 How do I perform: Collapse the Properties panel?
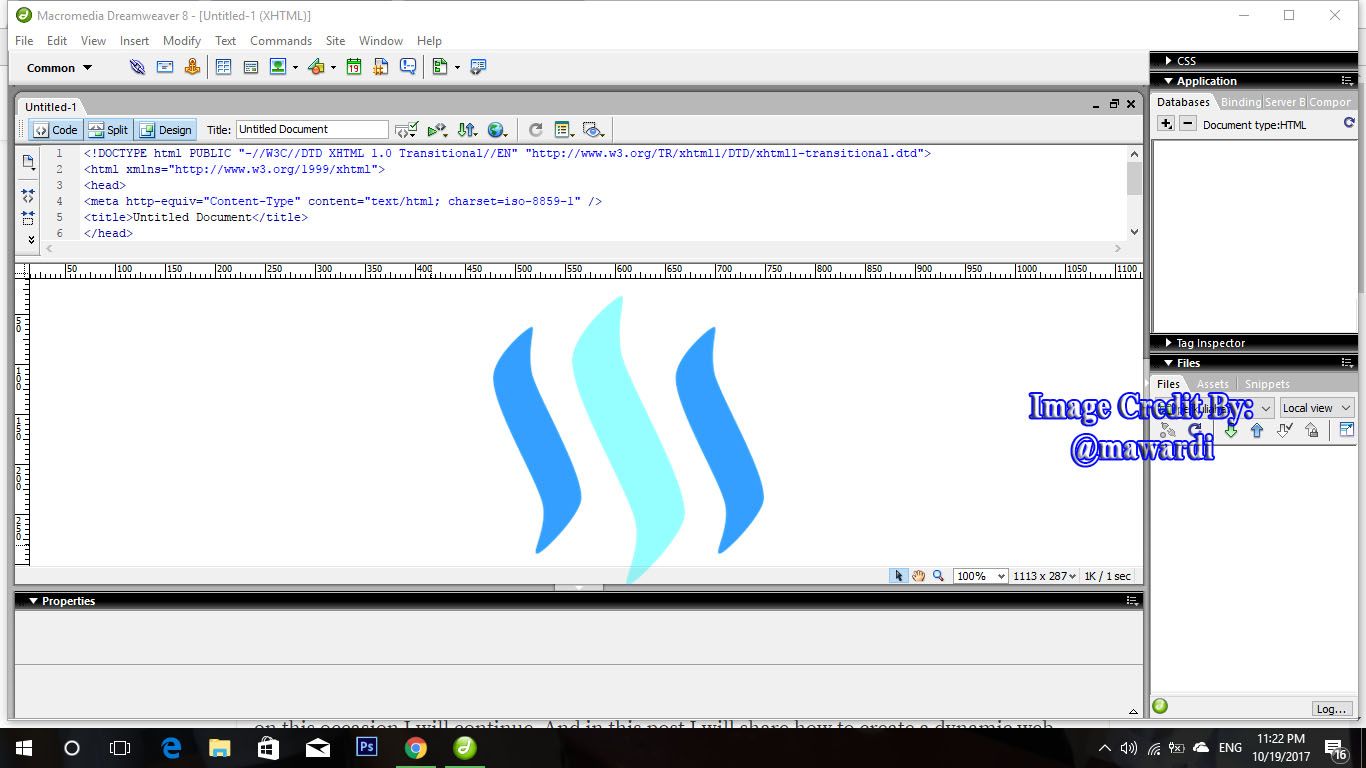[x=33, y=601]
